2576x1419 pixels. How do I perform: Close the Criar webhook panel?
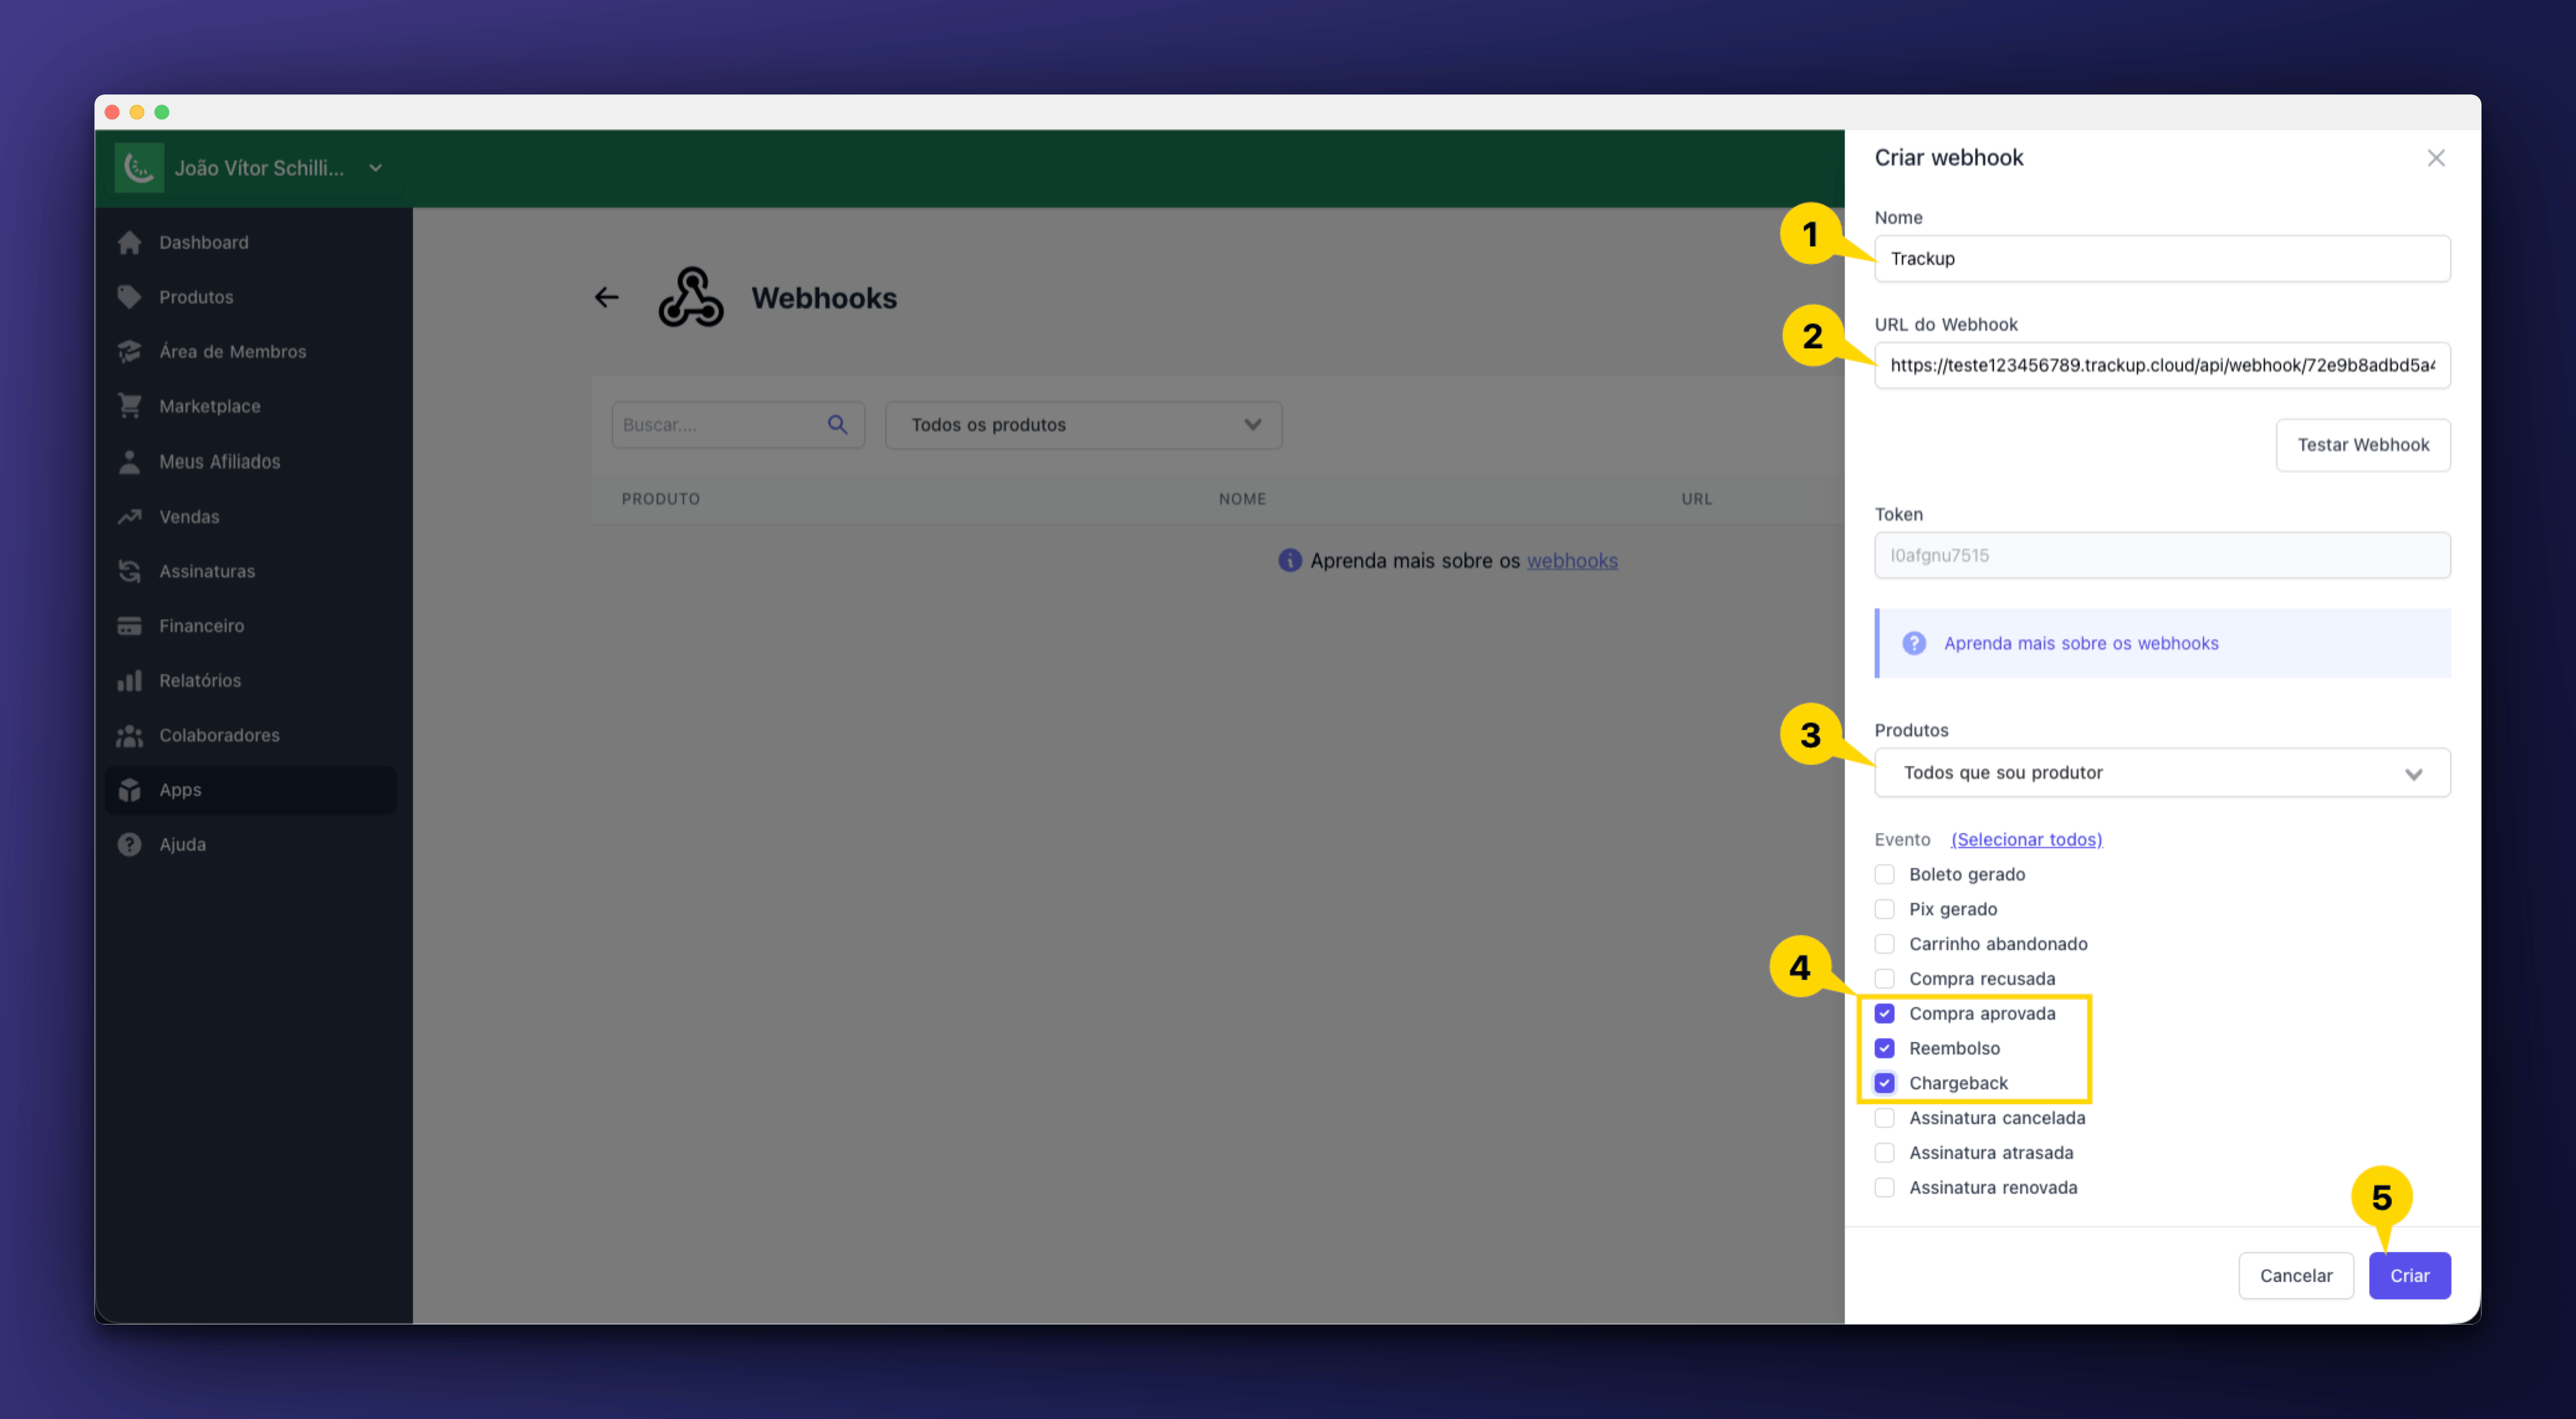click(x=2436, y=158)
